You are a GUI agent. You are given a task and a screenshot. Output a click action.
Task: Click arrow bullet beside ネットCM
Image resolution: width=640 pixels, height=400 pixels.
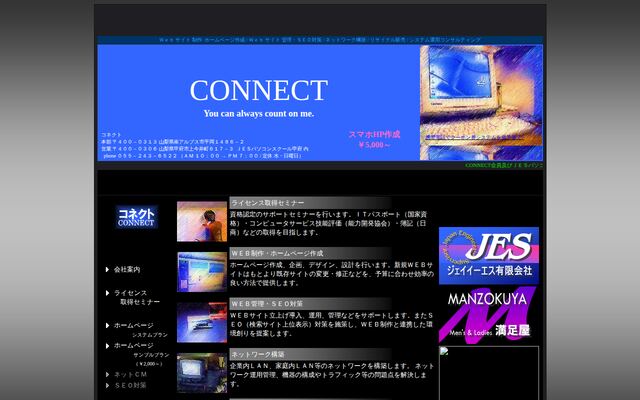(107, 374)
